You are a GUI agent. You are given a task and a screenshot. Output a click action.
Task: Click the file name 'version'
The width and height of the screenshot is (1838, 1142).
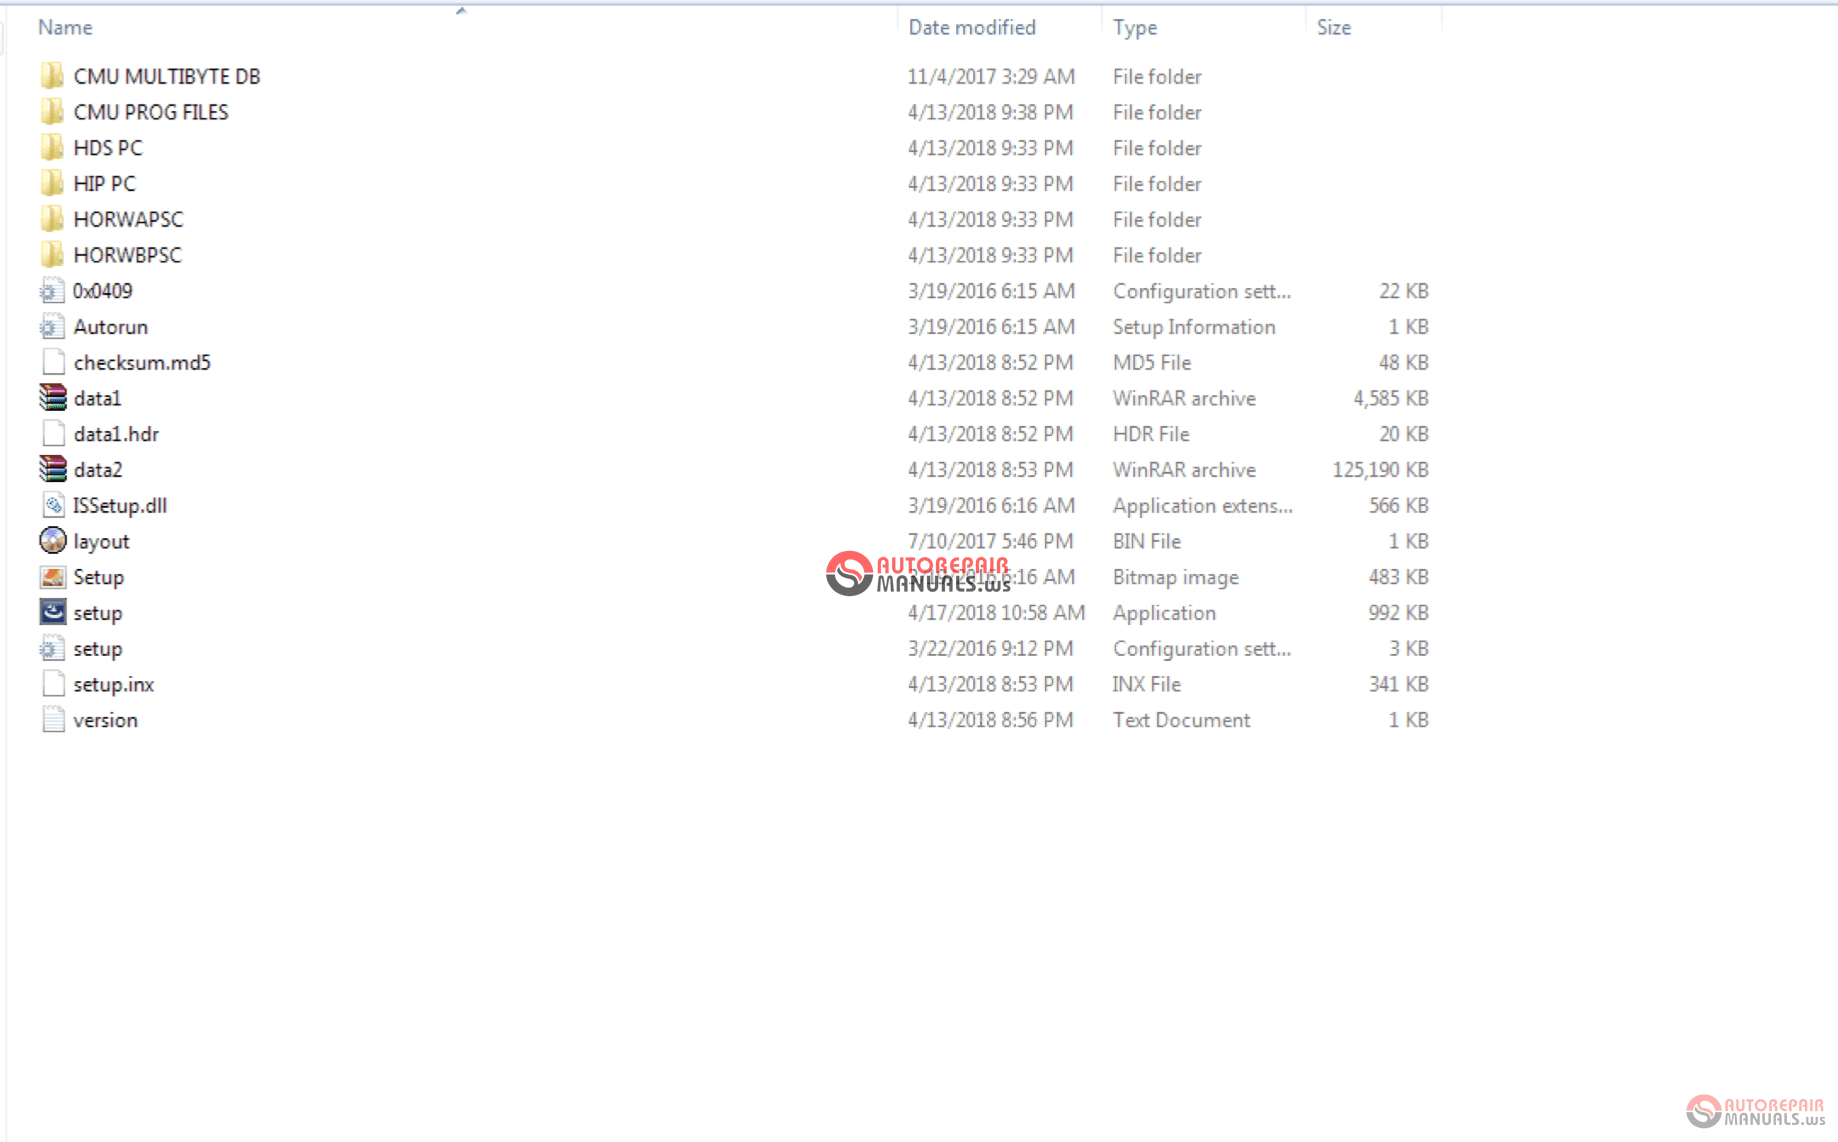tap(105, 720)
